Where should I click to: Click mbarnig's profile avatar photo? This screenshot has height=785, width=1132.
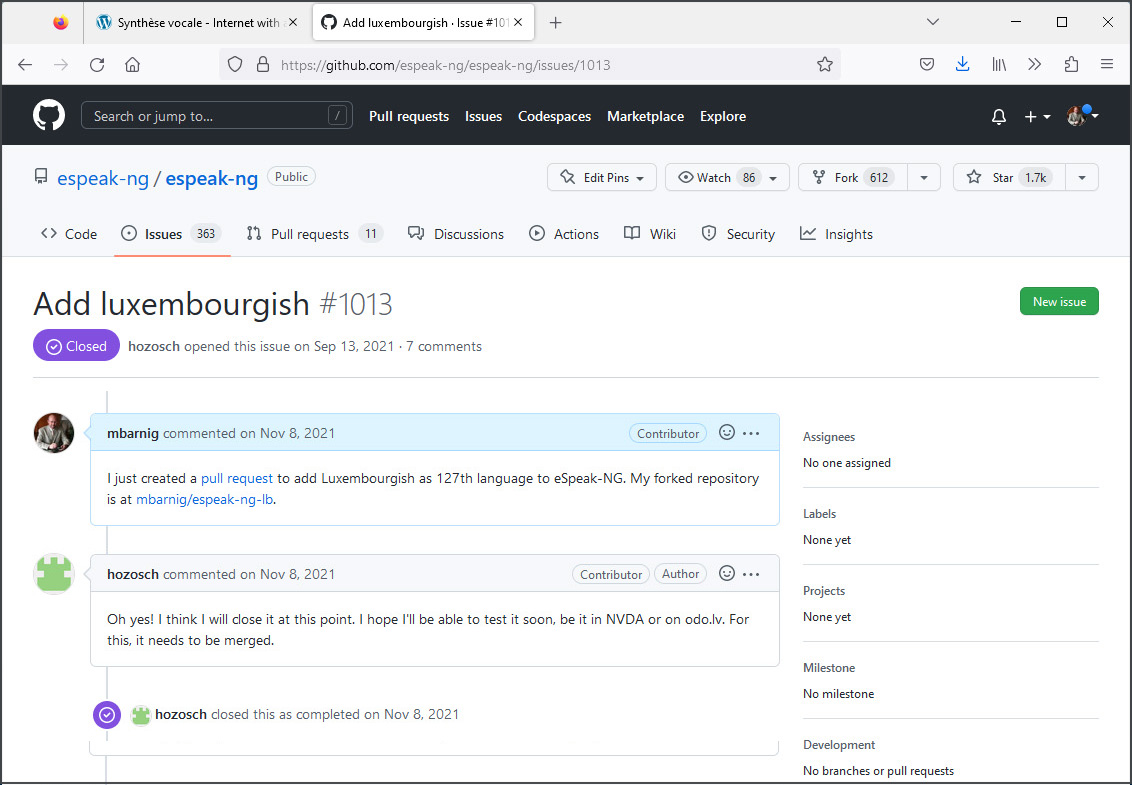pyautogui.click(x=54, y=433)
